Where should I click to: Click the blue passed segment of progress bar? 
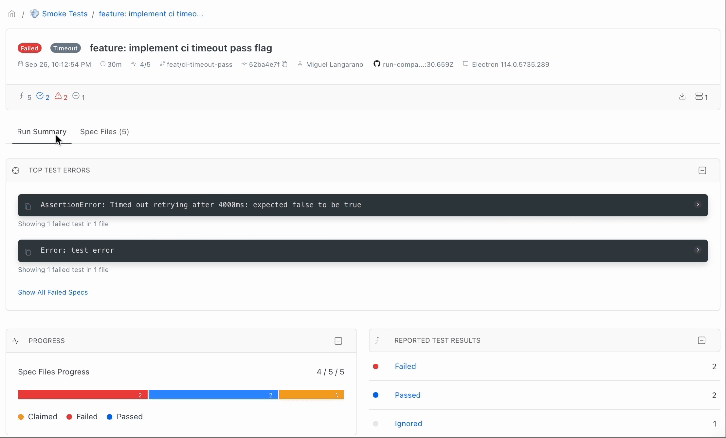[x=213, y=394]
